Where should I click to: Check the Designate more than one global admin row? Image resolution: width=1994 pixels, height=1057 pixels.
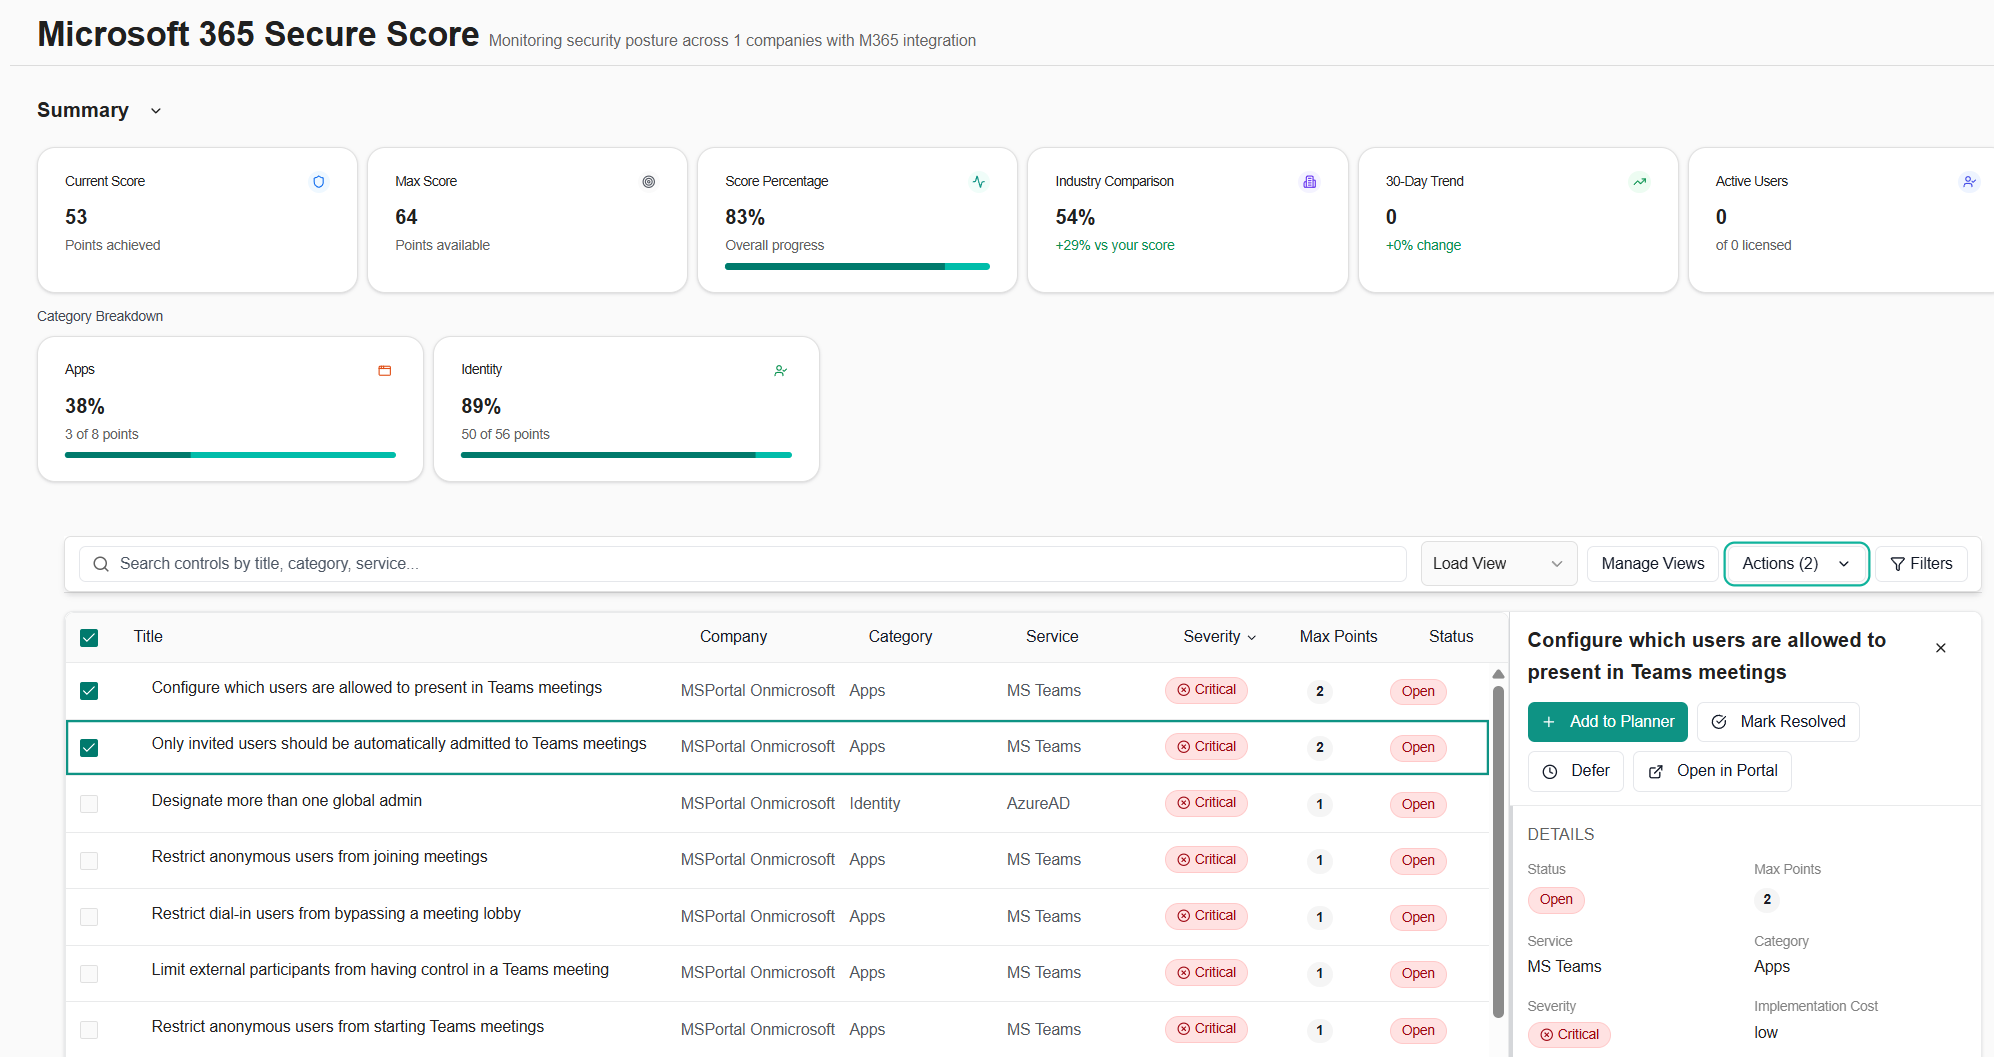pos(89,803)
